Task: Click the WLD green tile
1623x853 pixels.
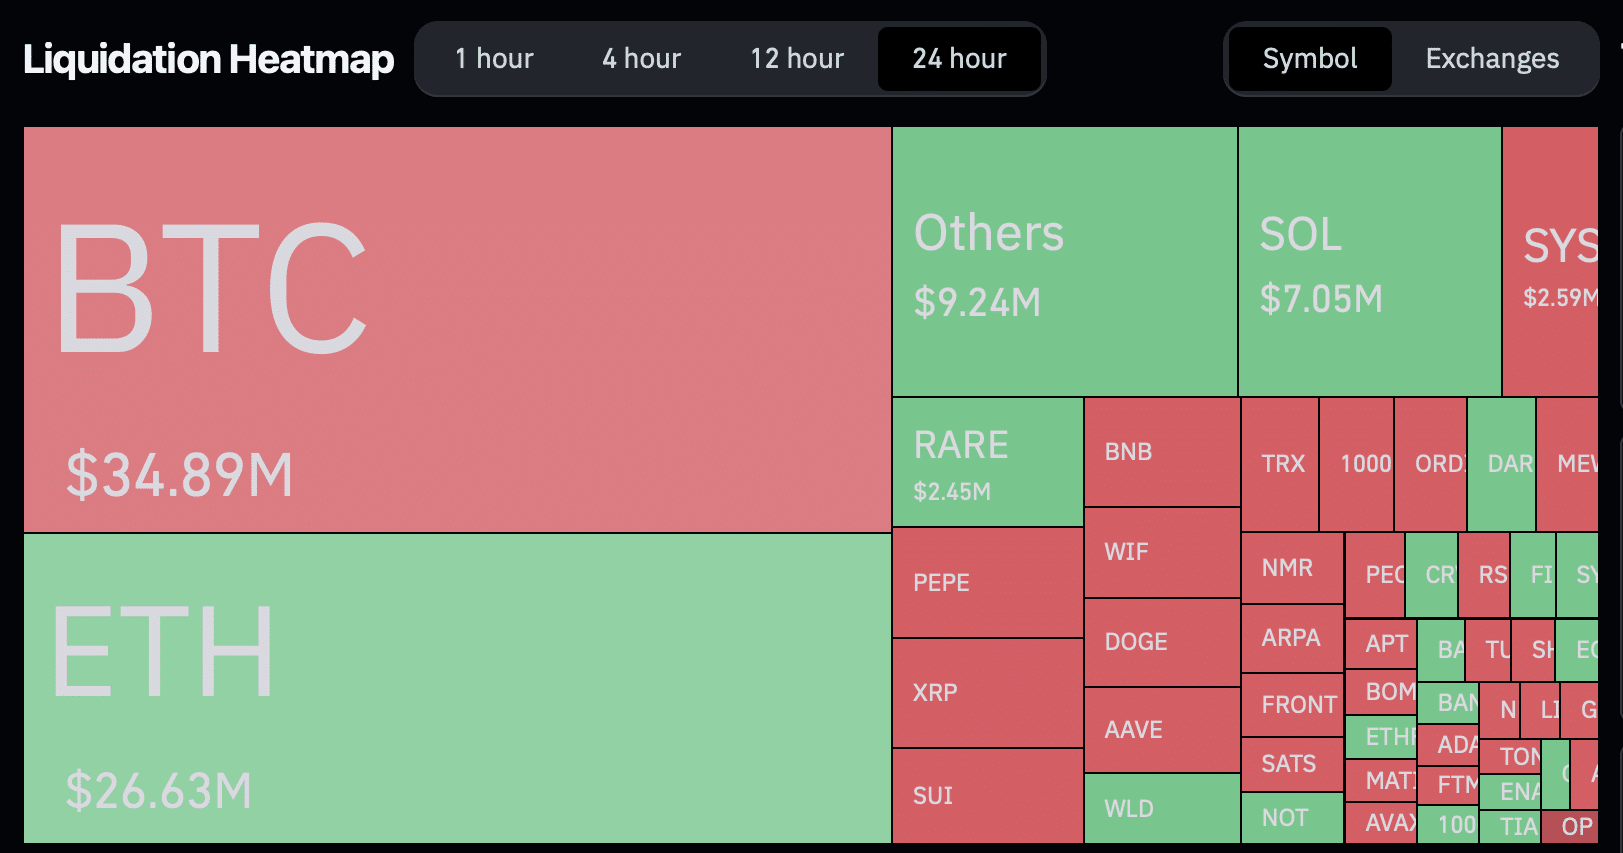Action: 1163,808
